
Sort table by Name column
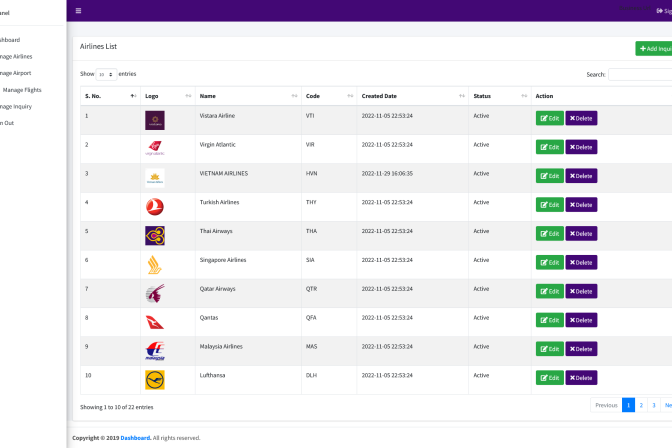point(248,96)
